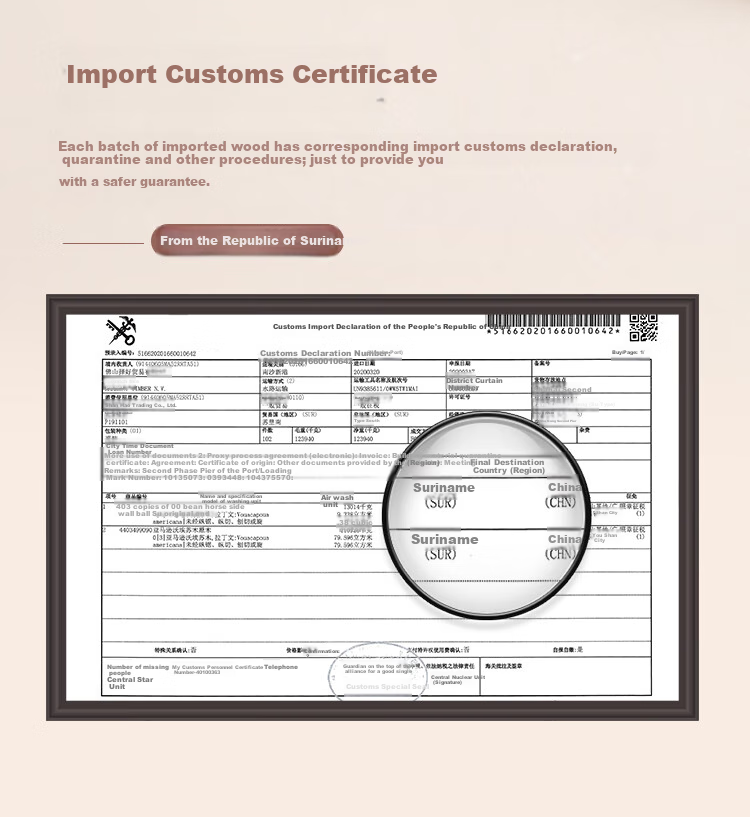
Task: Click the "403 copies of 00 bean horse side" row
Action: [180, 506]
